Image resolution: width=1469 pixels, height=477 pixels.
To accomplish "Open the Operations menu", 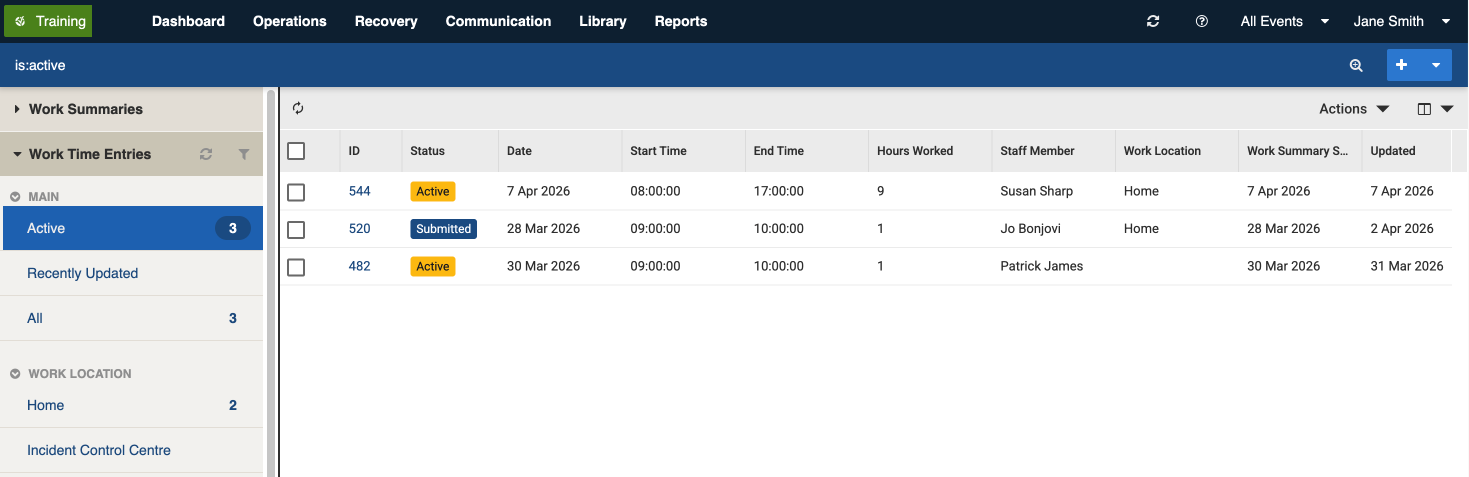I will tap(289, 21).
